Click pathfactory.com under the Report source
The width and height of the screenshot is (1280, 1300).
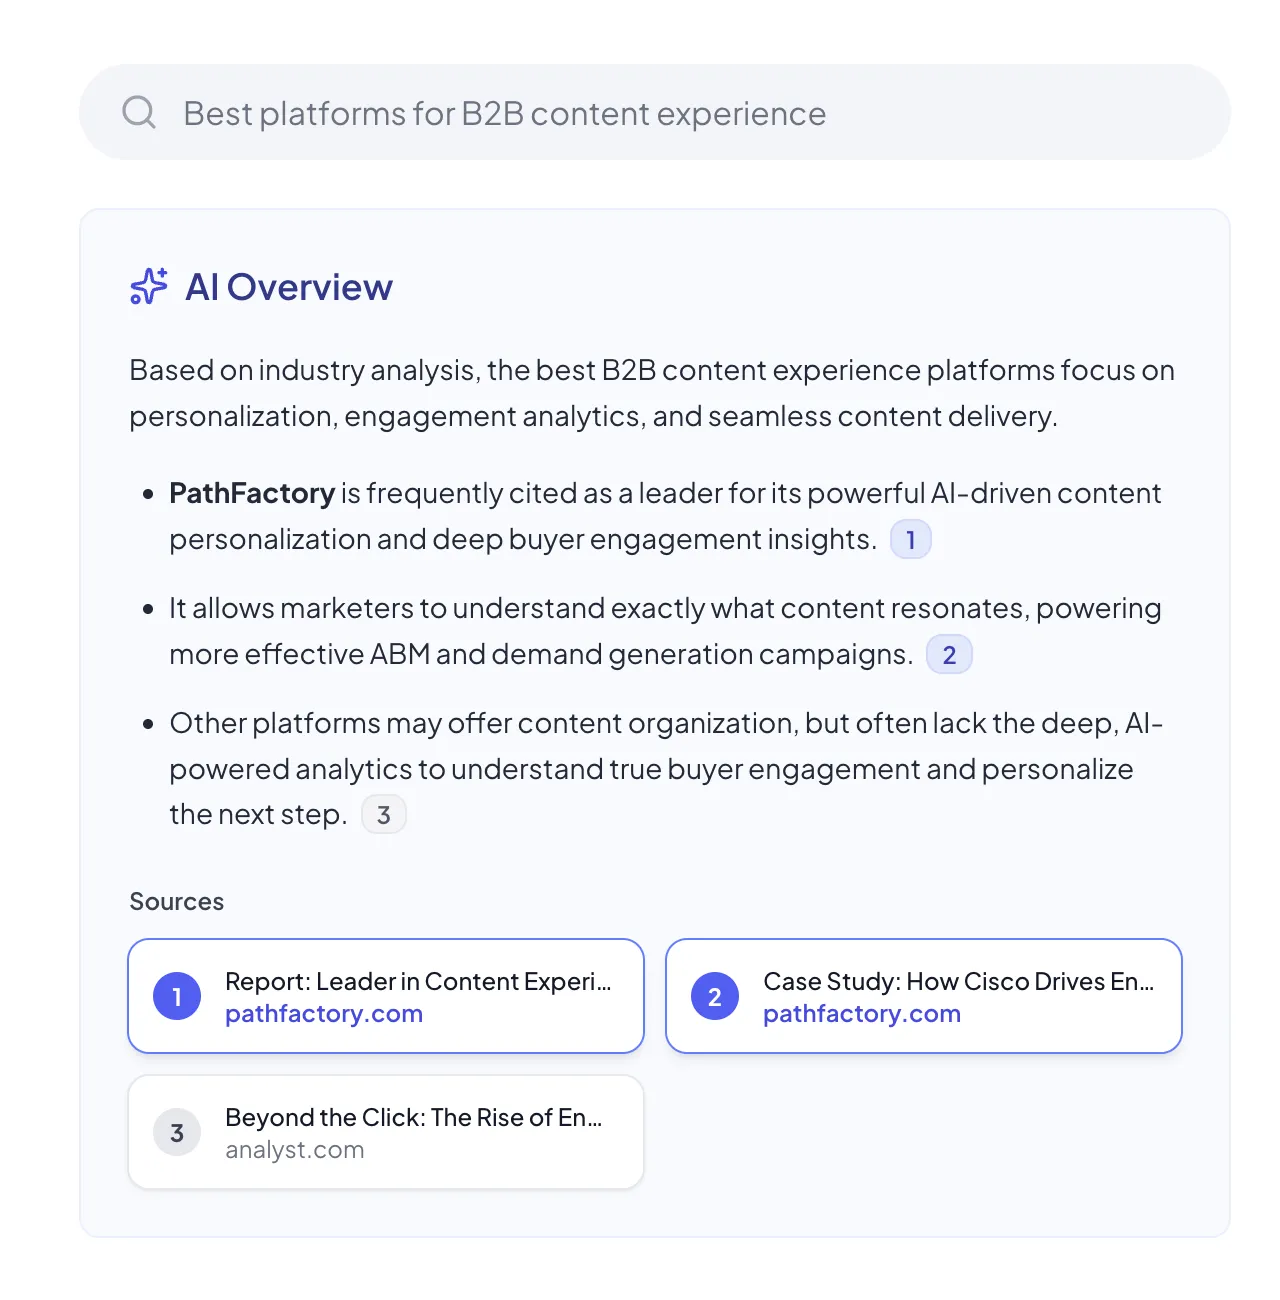pos(324,1014)
